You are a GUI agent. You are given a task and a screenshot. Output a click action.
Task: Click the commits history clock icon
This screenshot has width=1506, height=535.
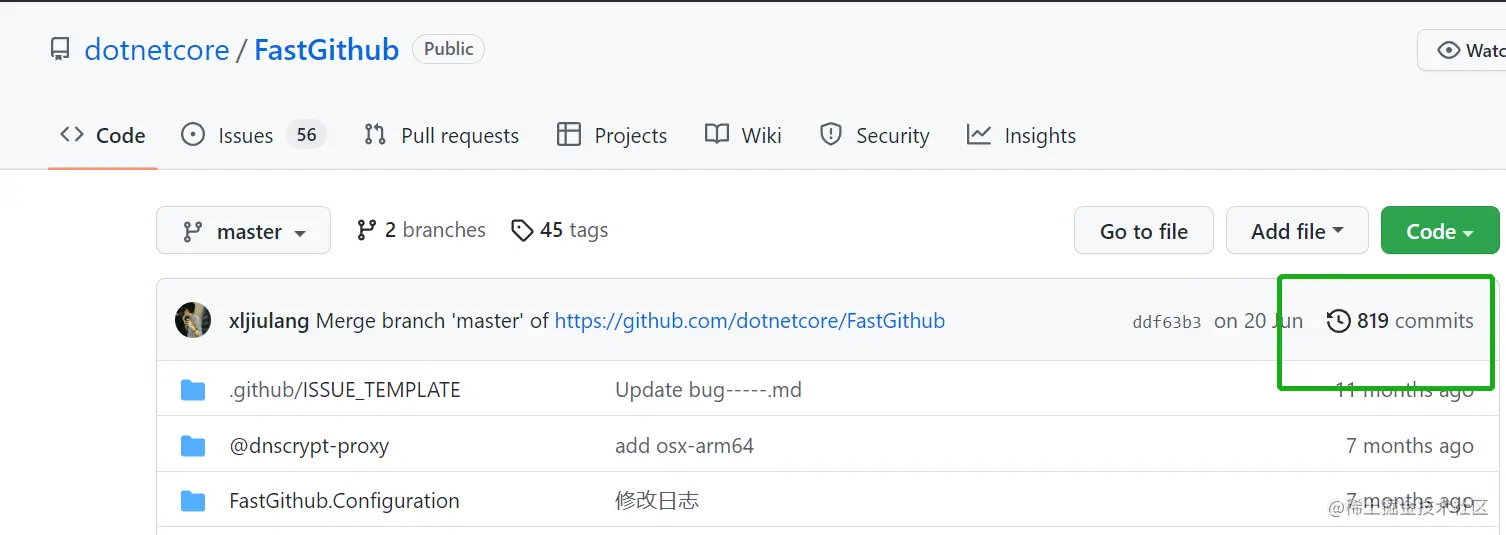1338,321
